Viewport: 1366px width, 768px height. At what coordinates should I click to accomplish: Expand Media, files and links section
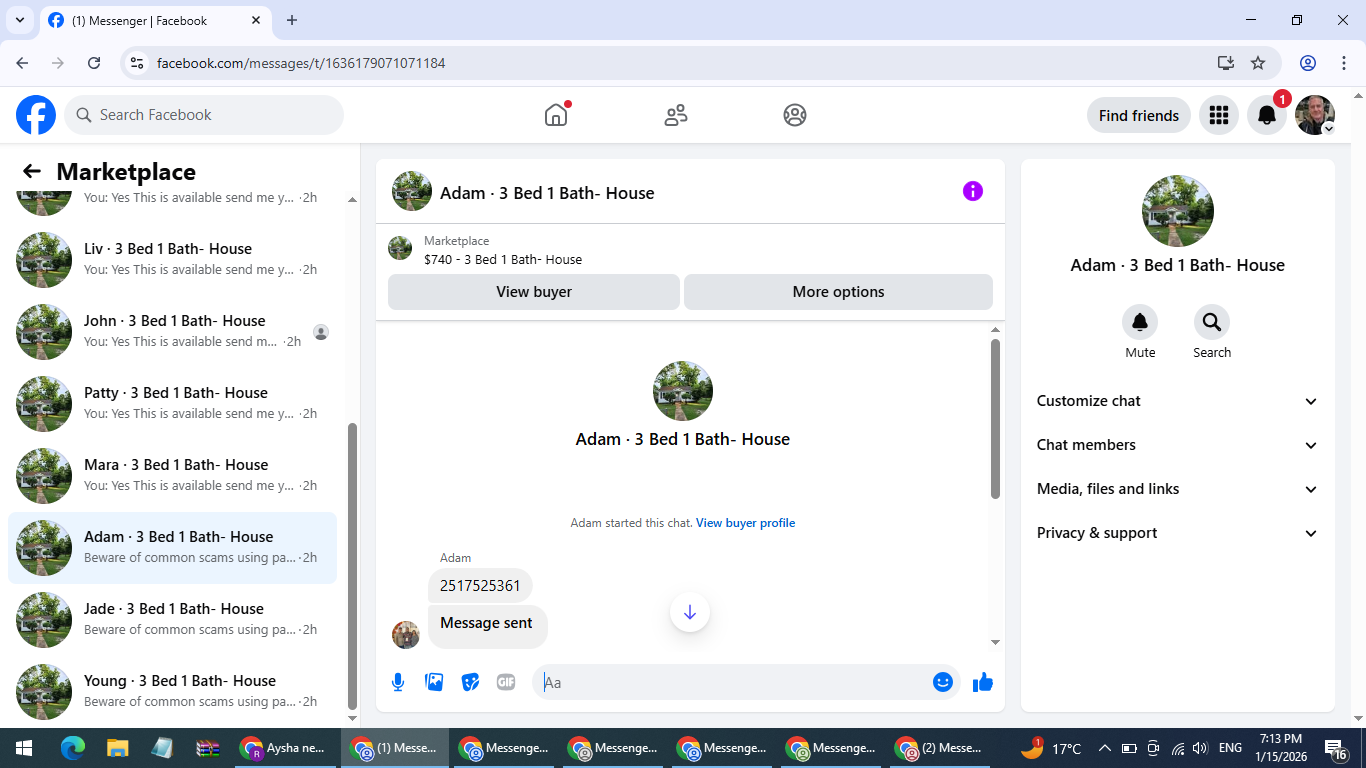point(1178,489)
